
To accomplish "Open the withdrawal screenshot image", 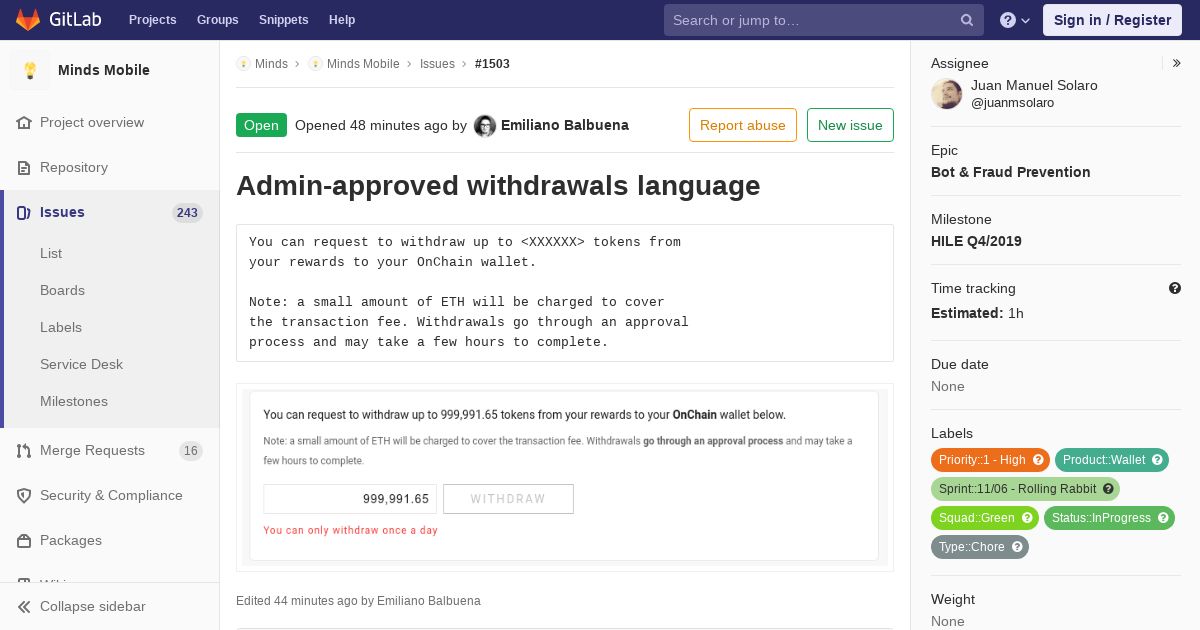I will (564, 476).
